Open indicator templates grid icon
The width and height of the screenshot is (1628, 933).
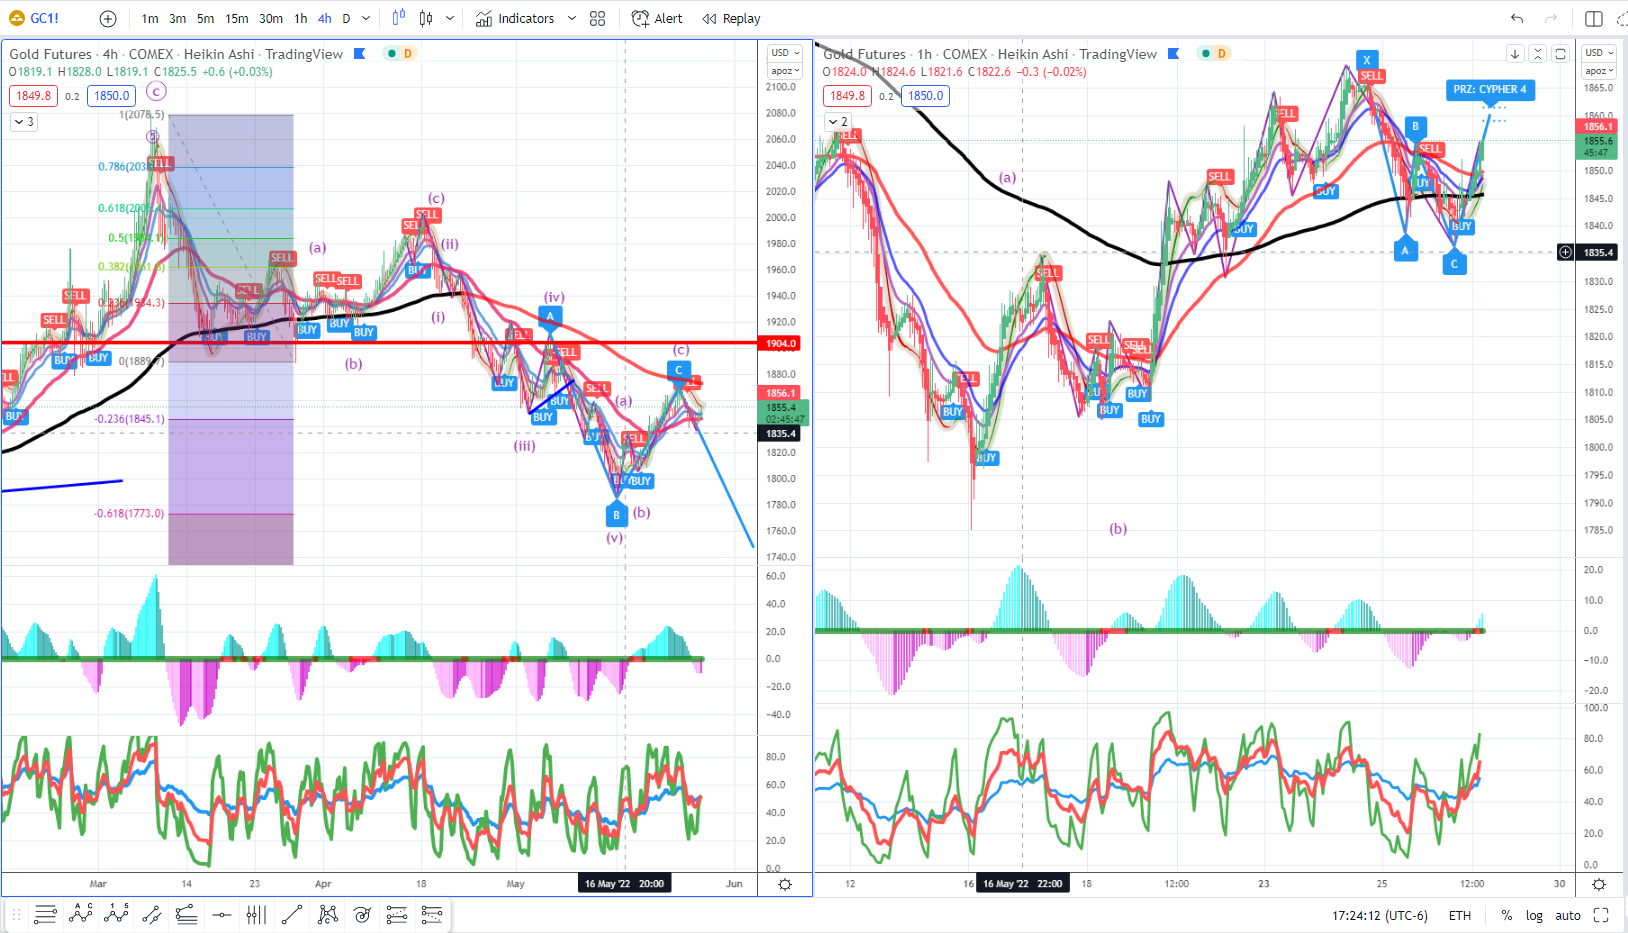[598, 18]
